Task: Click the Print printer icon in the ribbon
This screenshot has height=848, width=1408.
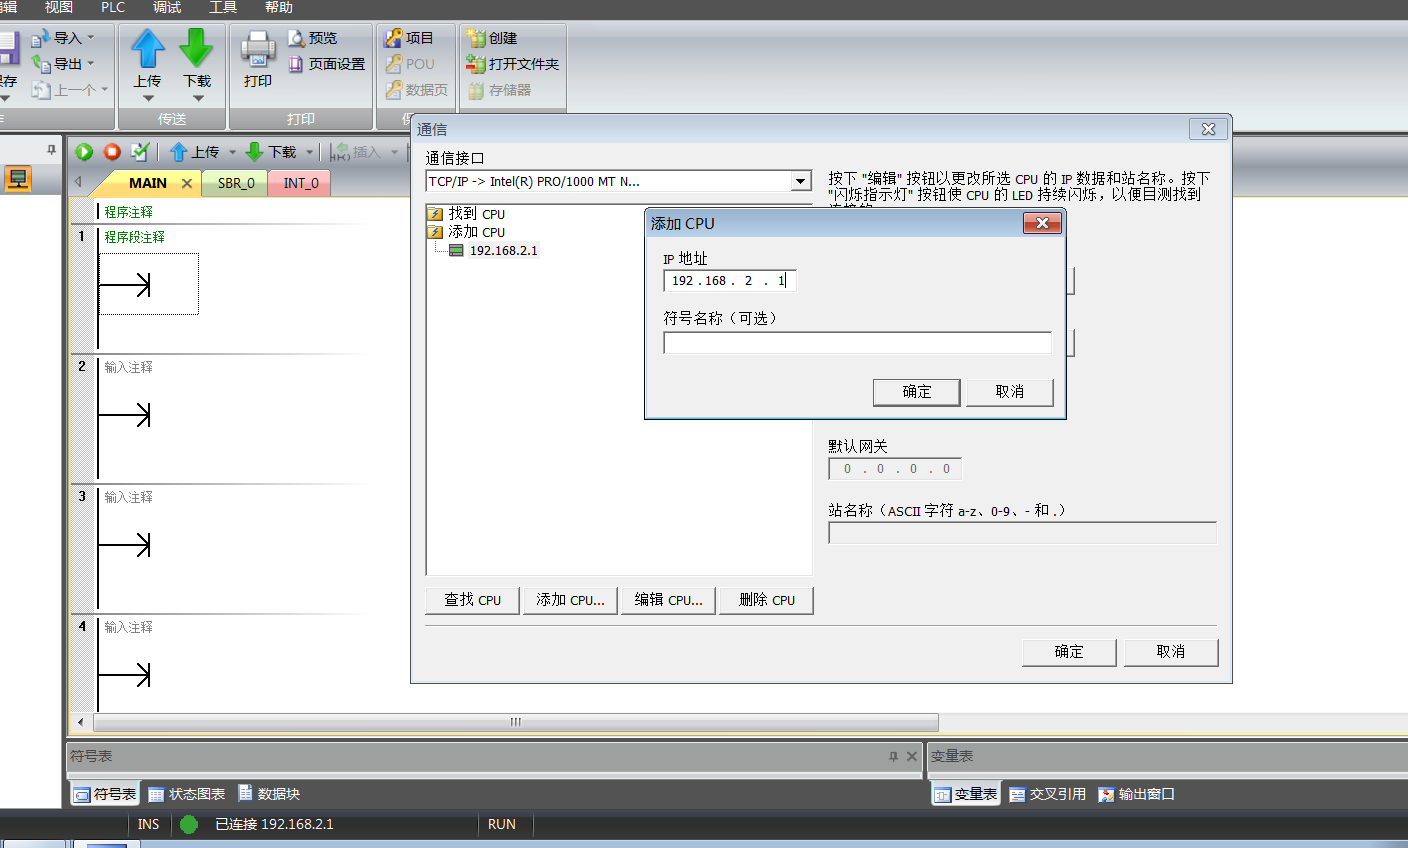Action: tap(258, 48)
